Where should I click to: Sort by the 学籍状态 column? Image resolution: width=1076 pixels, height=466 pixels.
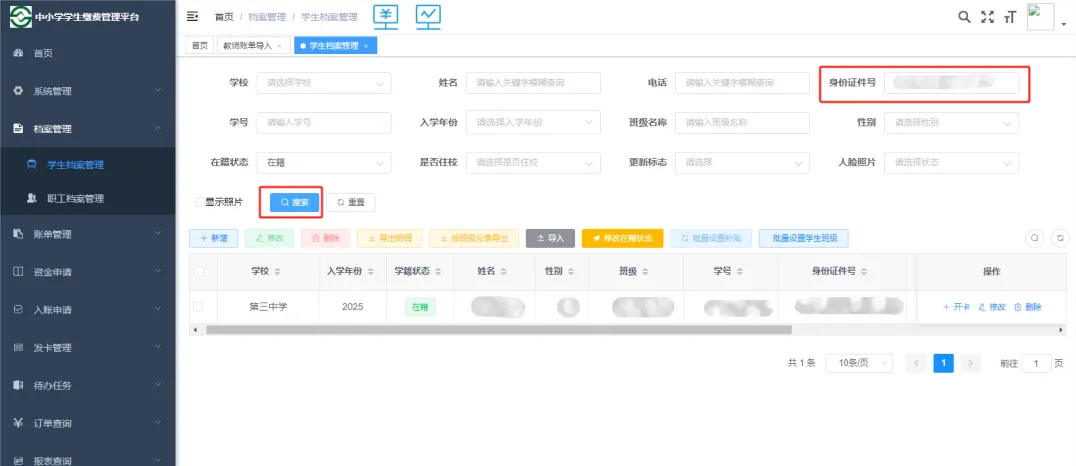(x=438, y=272)
